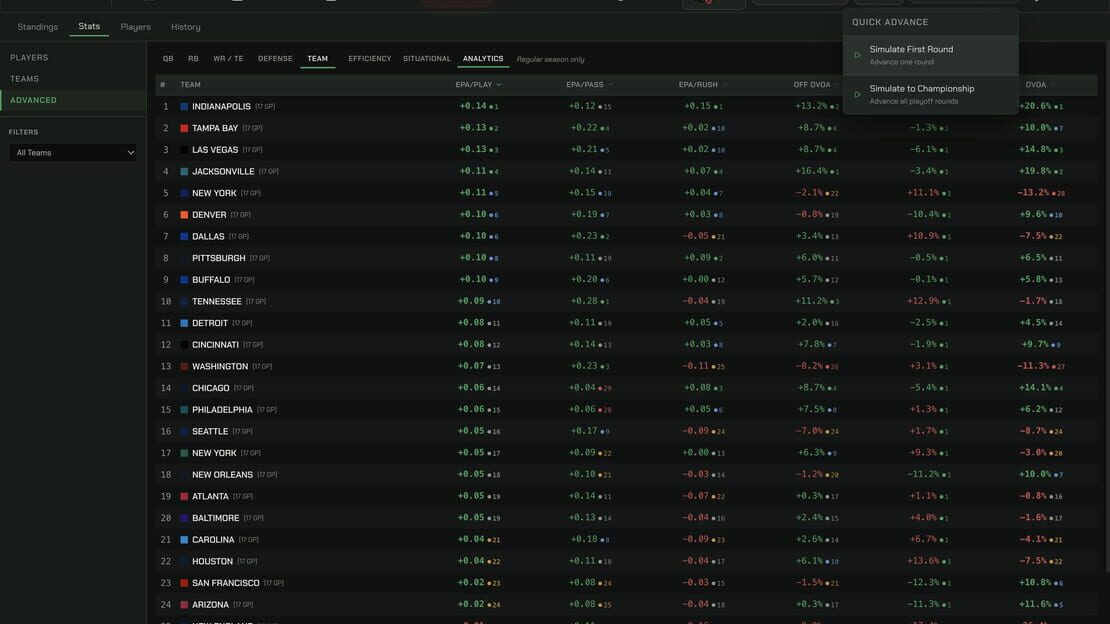Click Indianapolis team color square

coord(184,107)
